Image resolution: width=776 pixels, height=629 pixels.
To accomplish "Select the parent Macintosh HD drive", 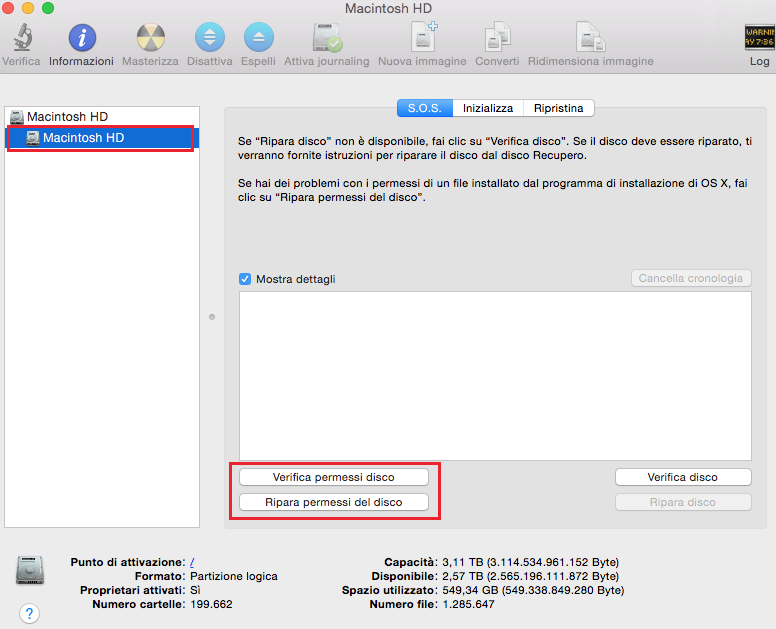I will click(102, 117).
